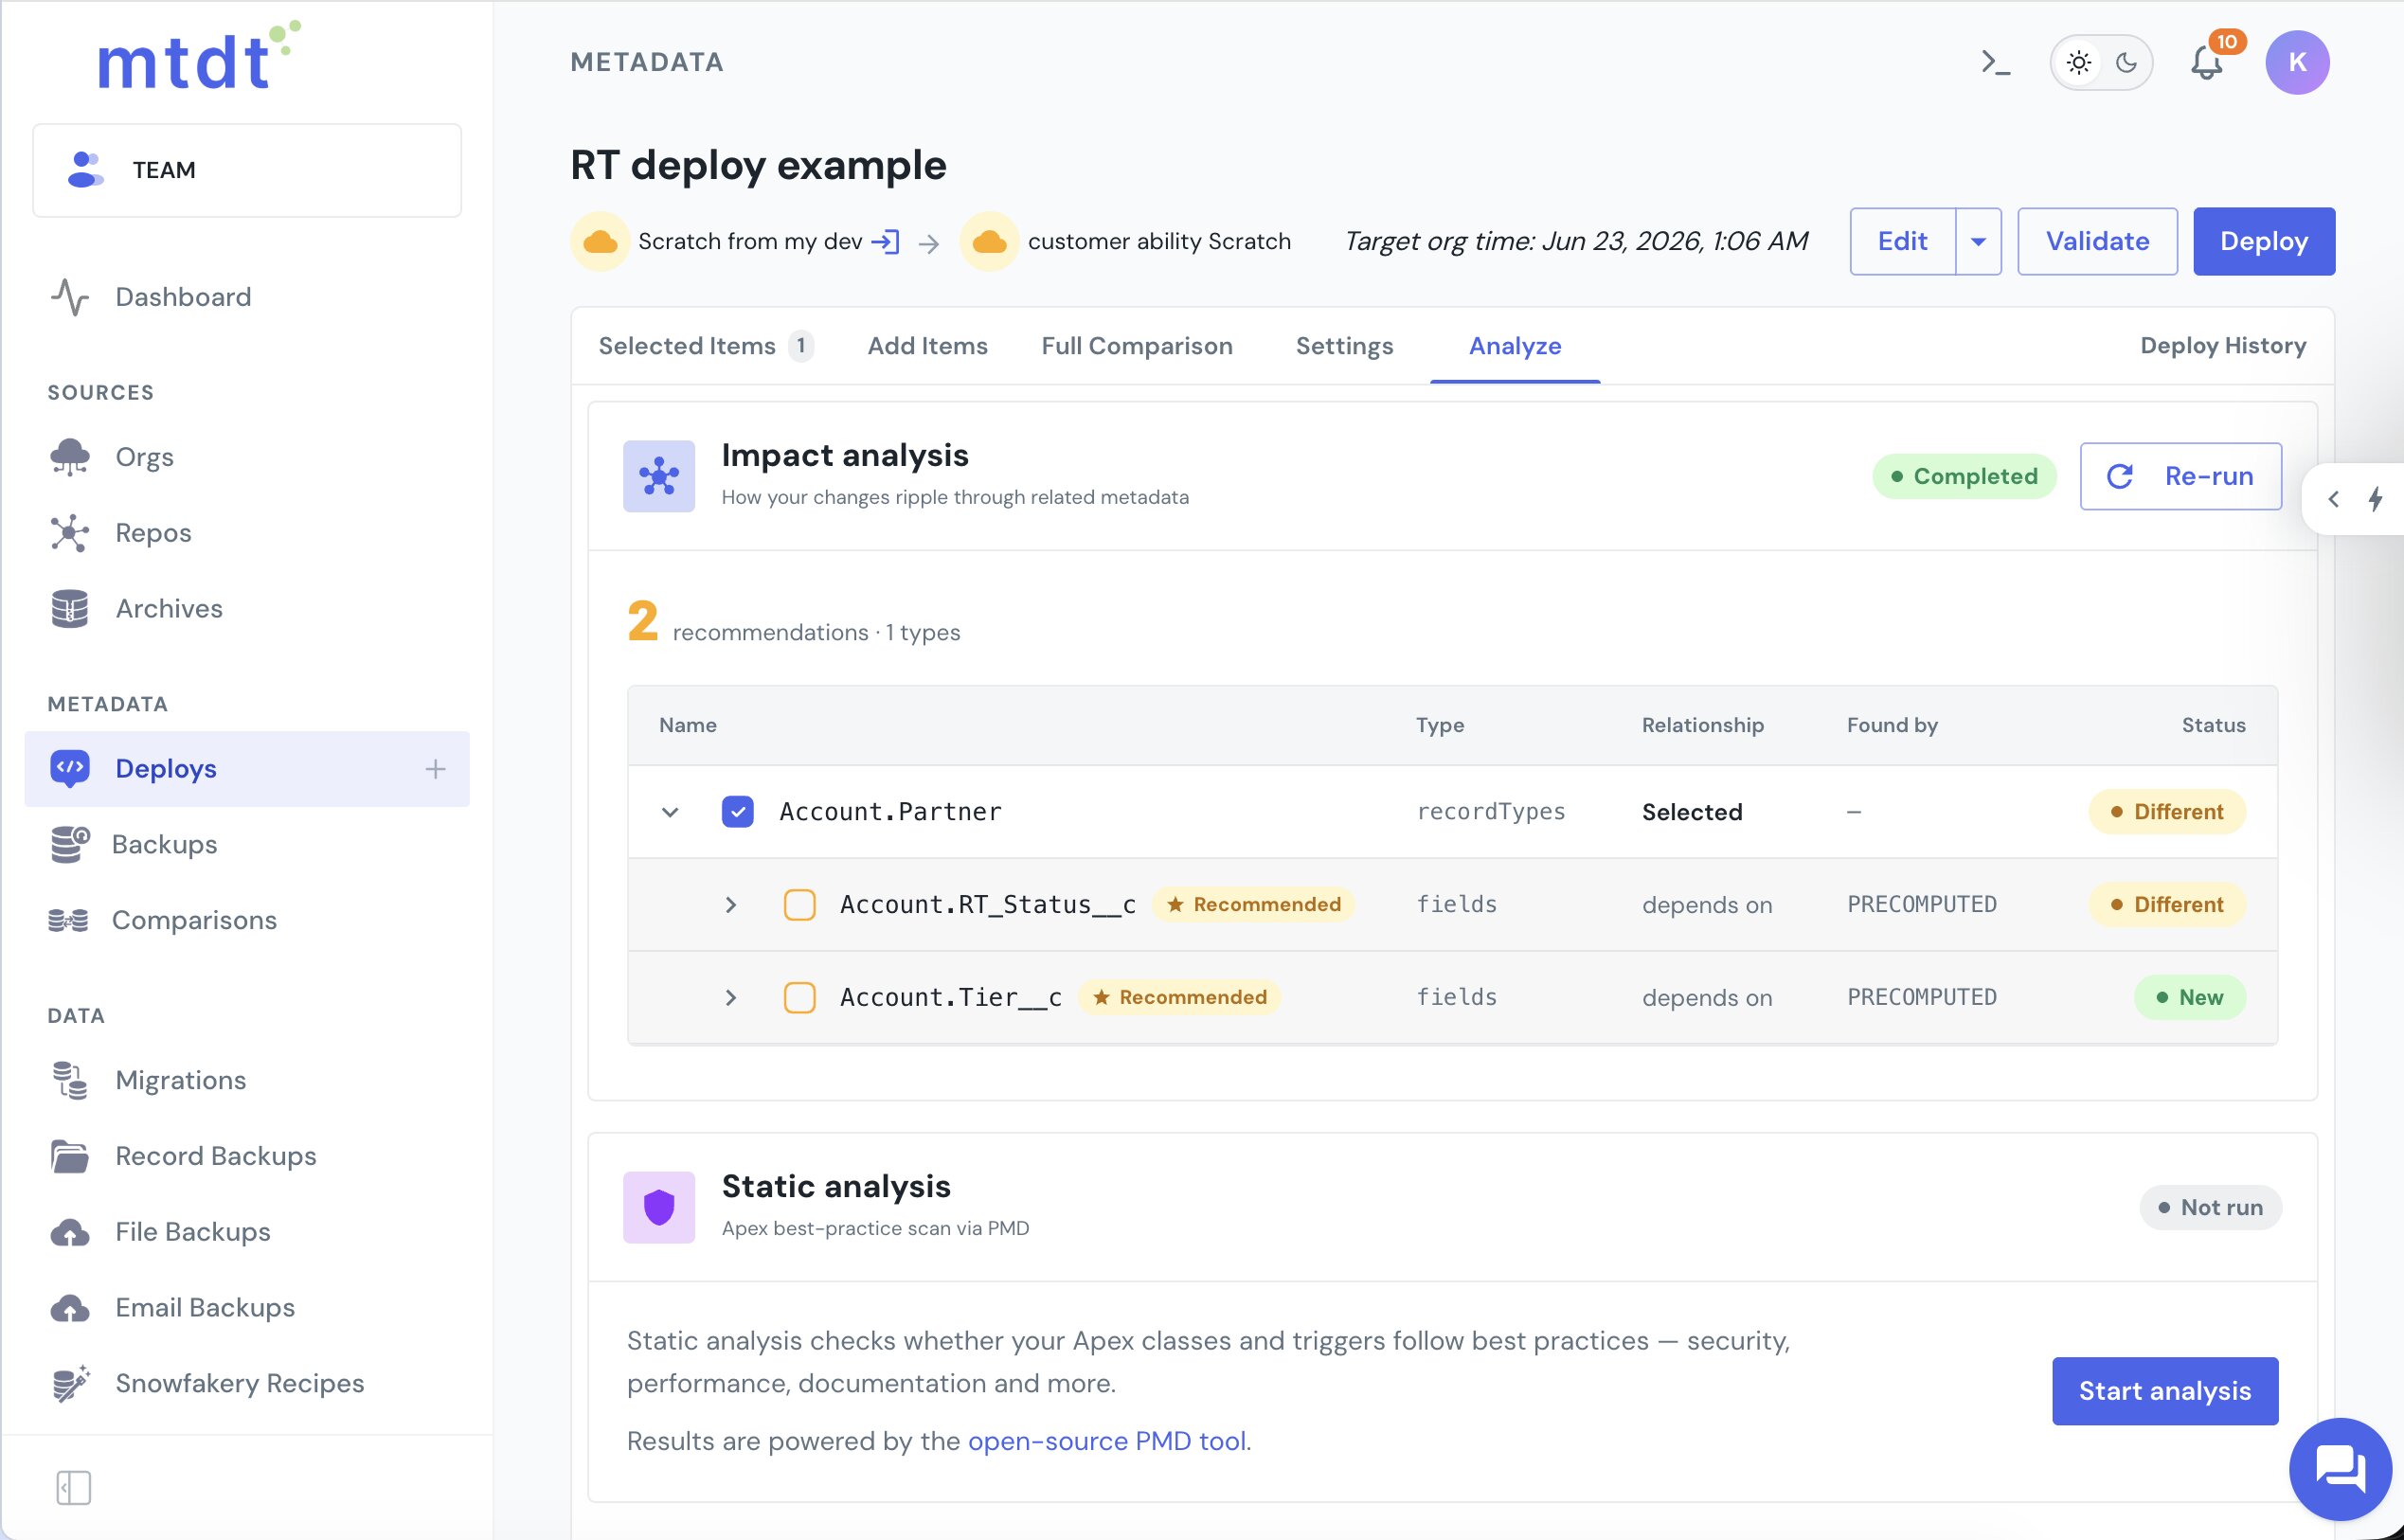2404x1540 pixels.
Task: Open the chat support bubble
Action: pyautogui.click(x=2340, y=1469)
